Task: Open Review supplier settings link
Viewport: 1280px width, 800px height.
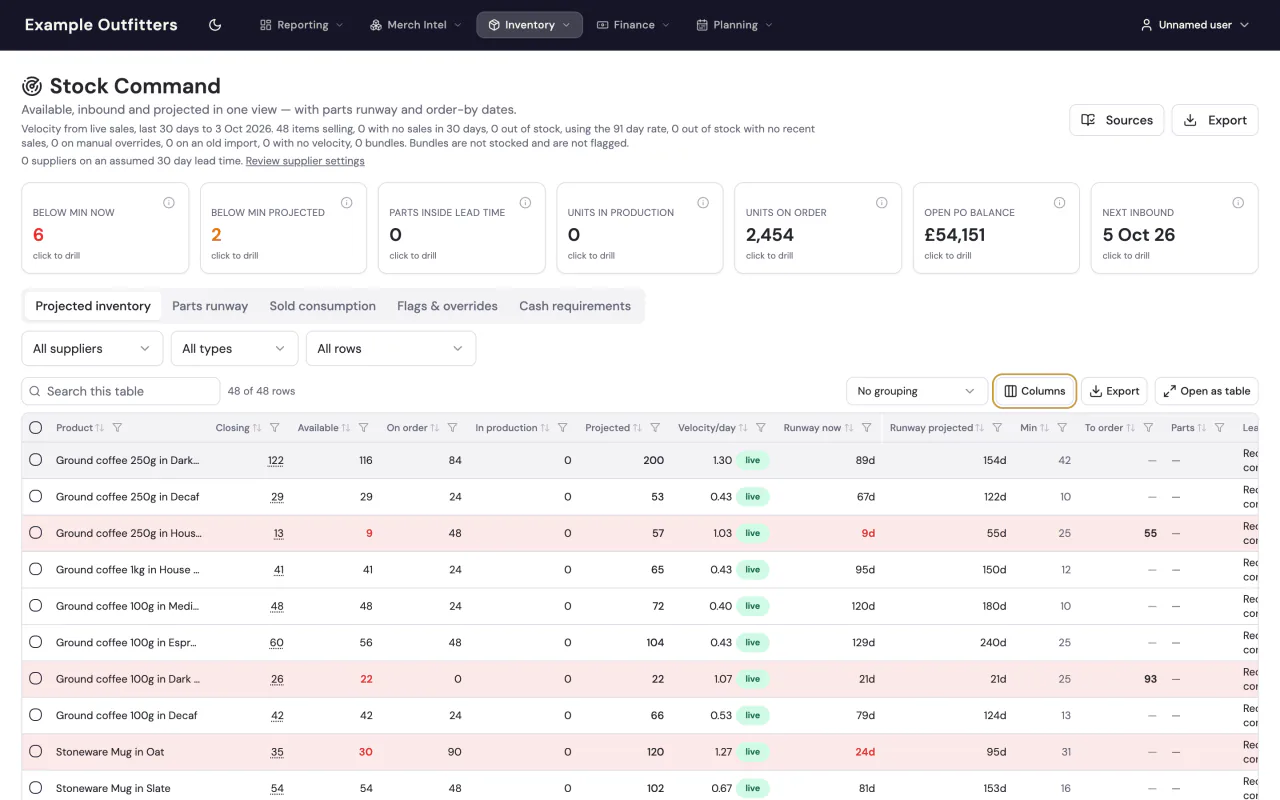Action: point(305,161)
